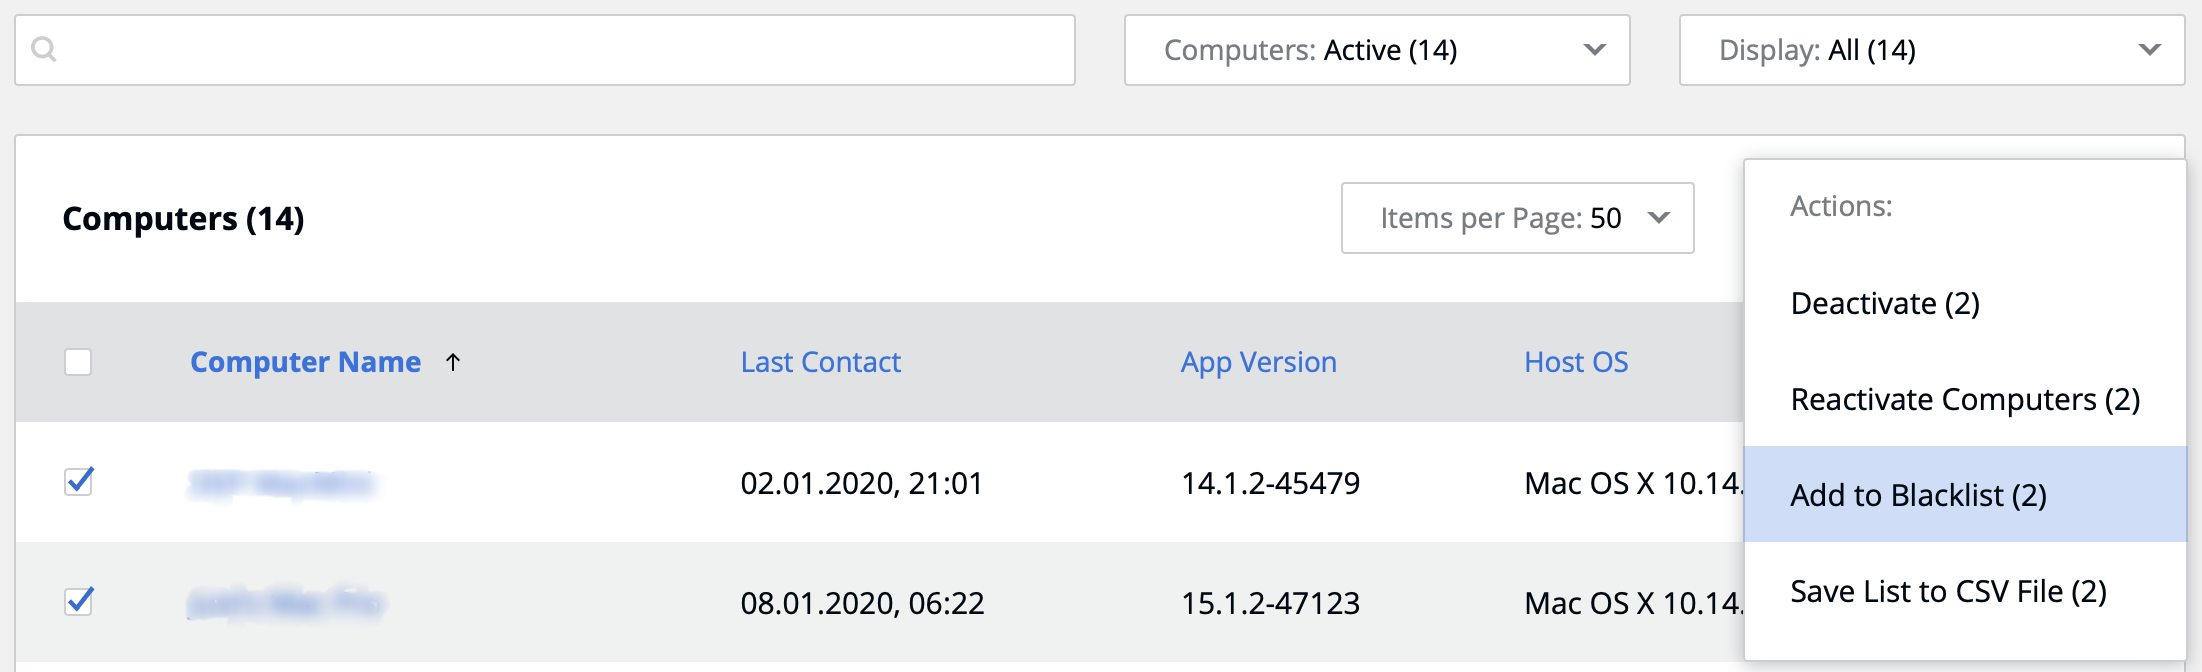Open the computer name in the first row
Image resolution: width=2202 pixels, height=672 pixels.
[281, 484]
